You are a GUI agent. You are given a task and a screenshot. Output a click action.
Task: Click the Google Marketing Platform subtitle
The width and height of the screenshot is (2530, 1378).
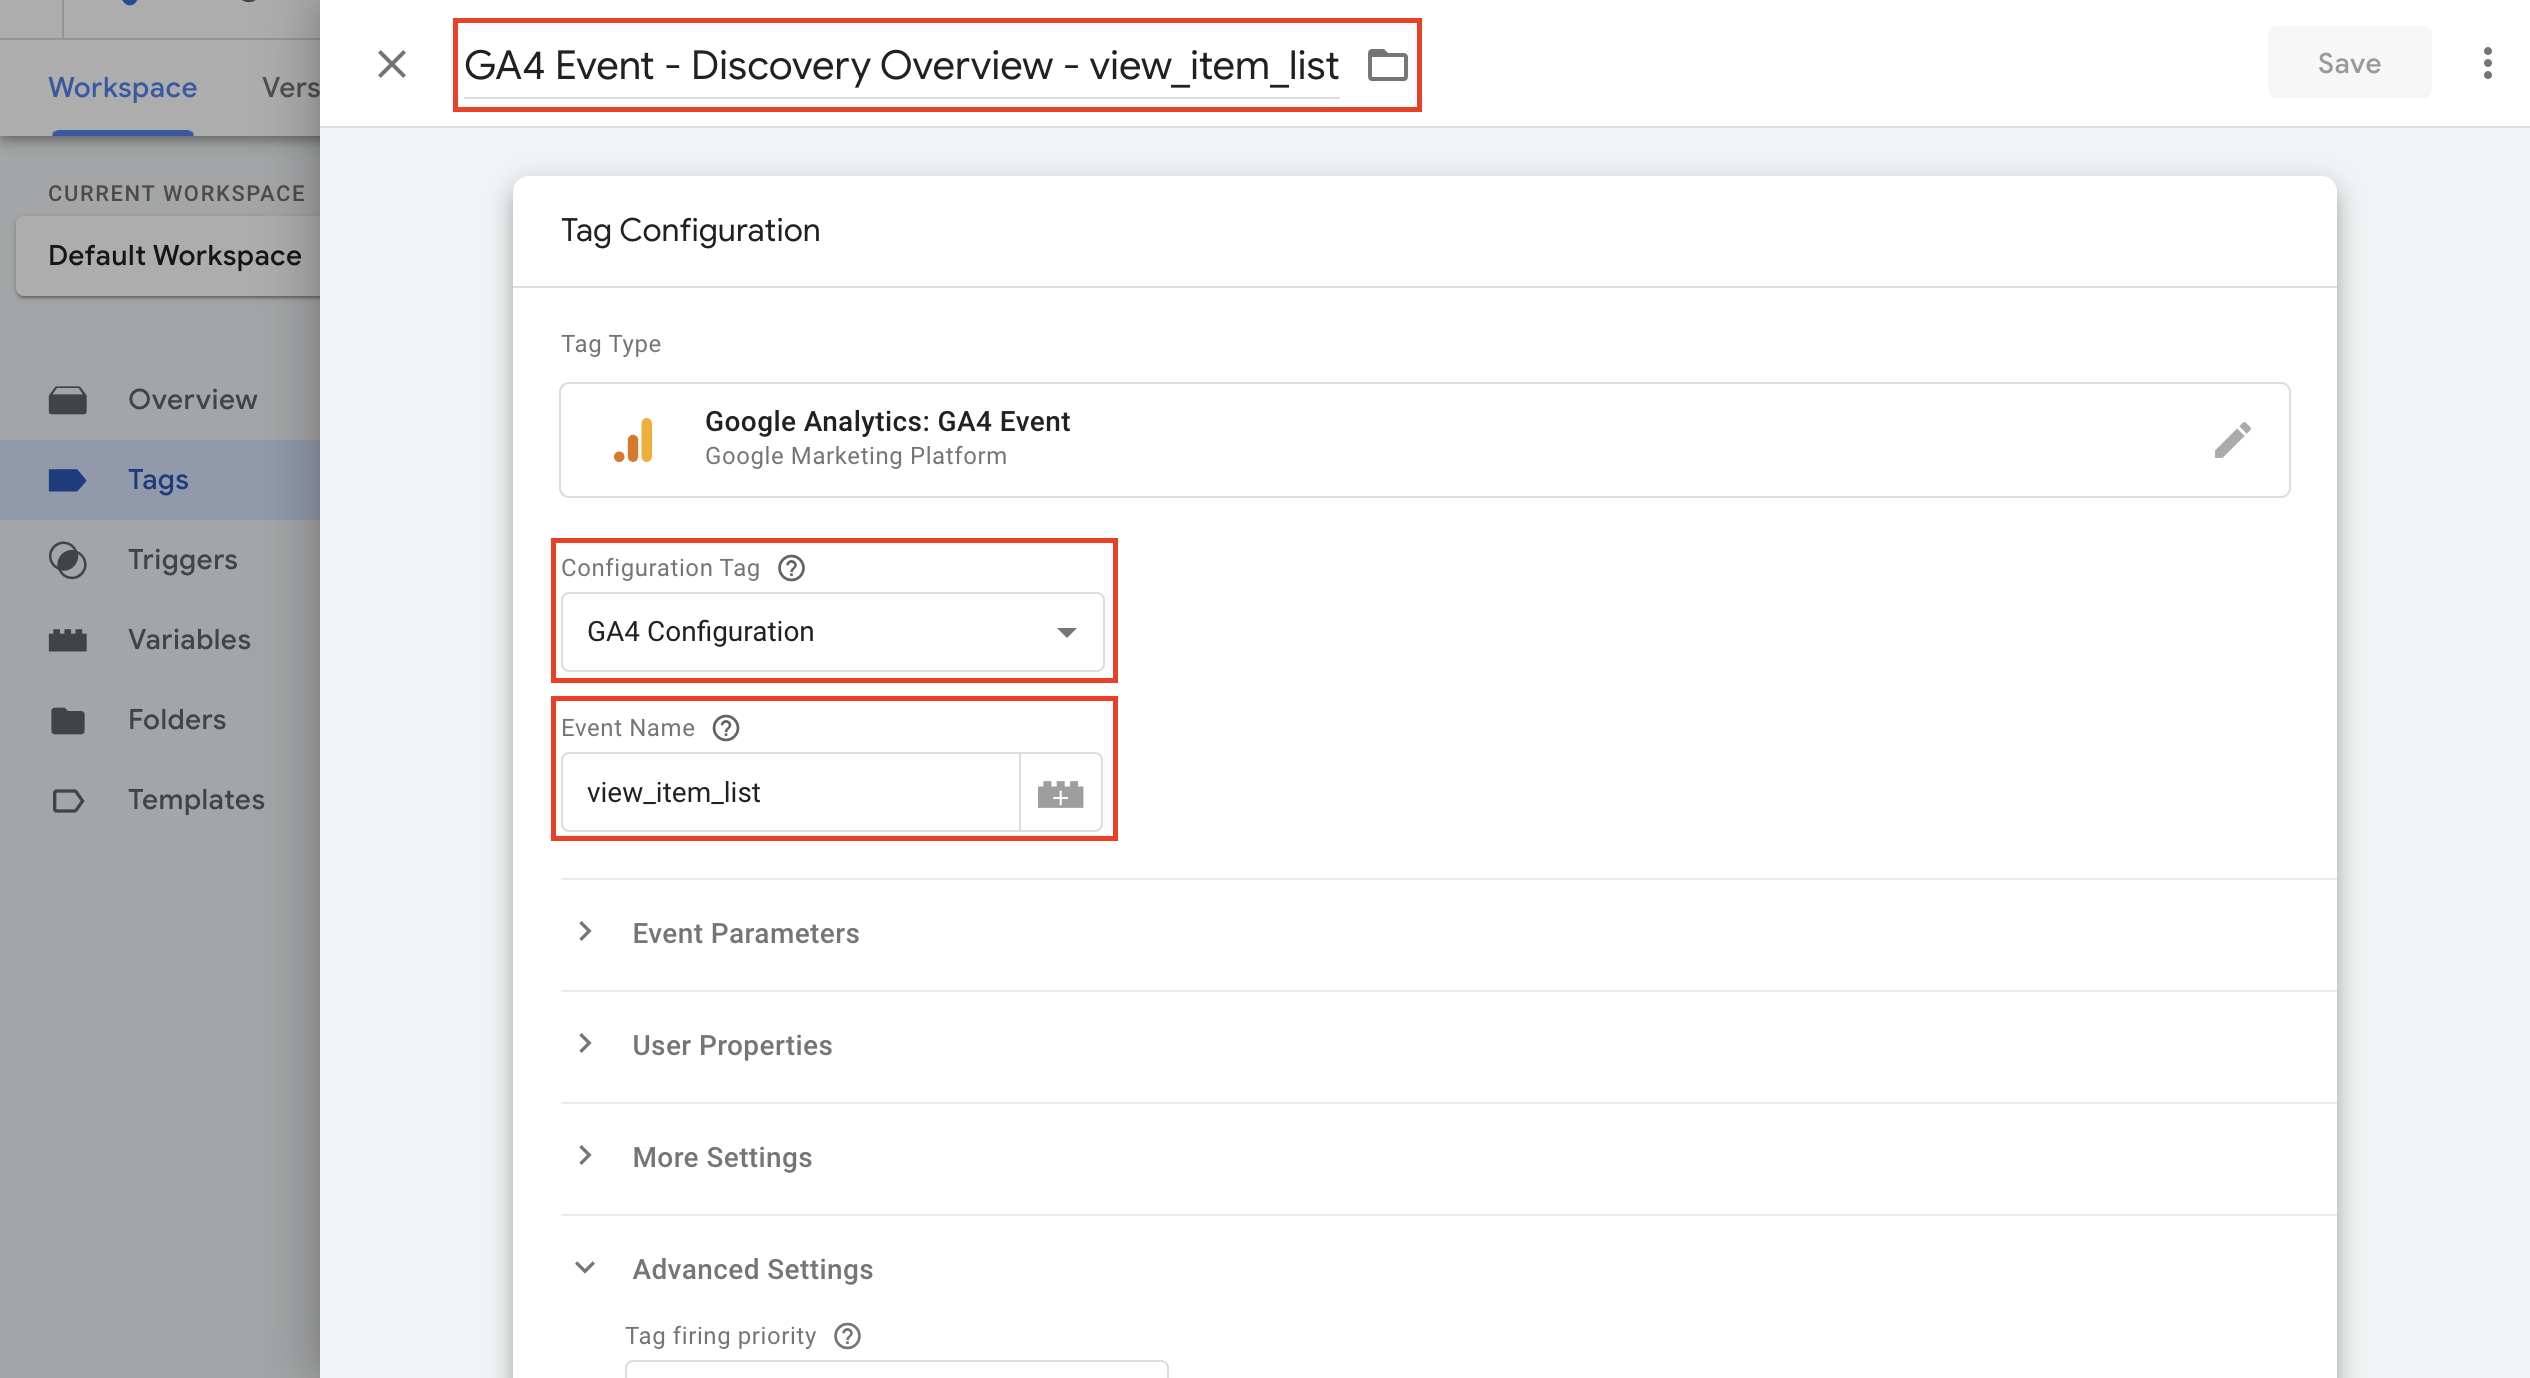pyautogui.click(x=856, y=456)
